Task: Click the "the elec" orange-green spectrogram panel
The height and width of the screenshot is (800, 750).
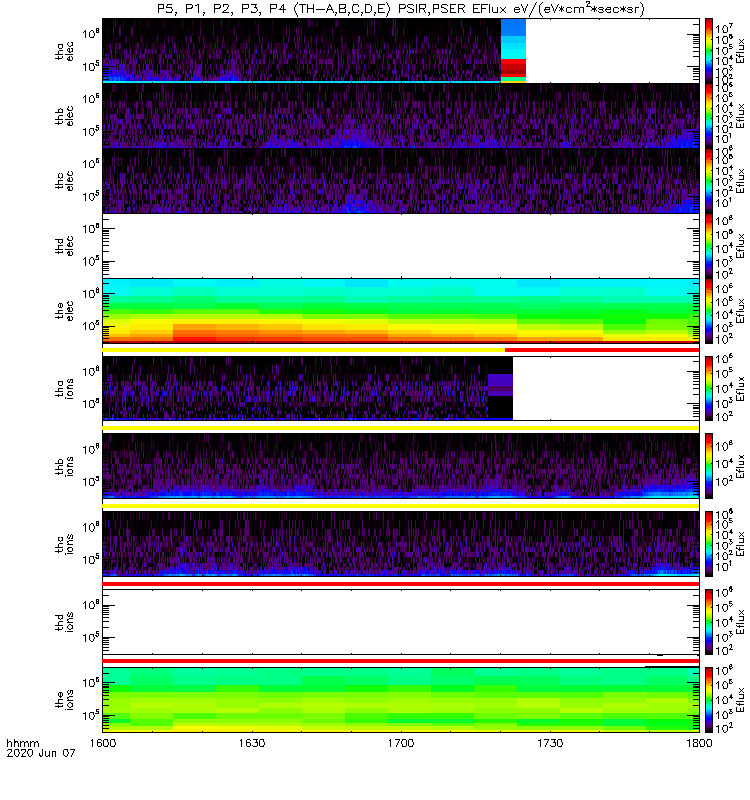Action: [x=401, y=311]
